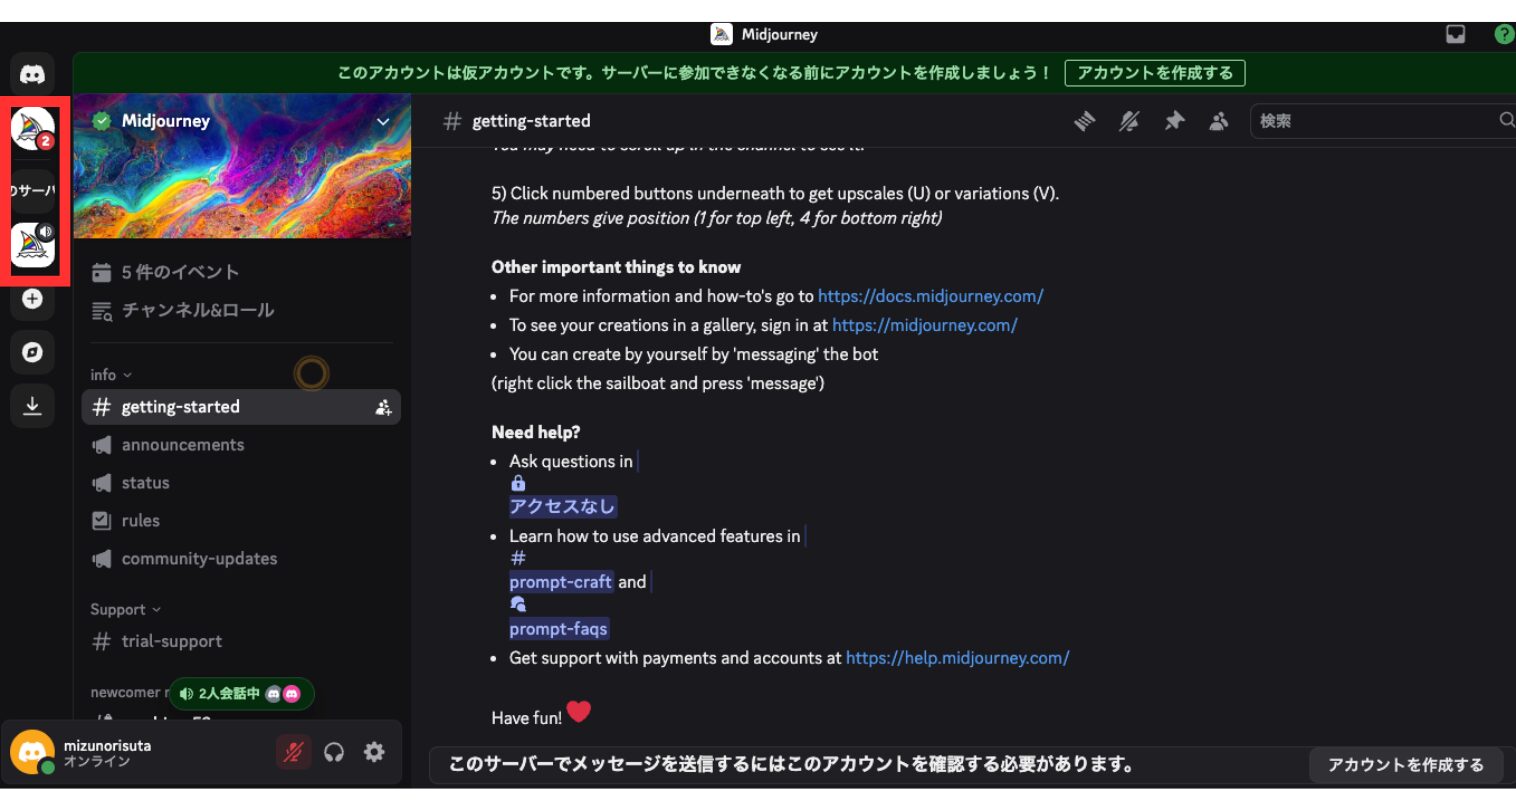Open the trial-support channel
Viewport: 1516px width, 811px height.
click(x=241, y=641)
